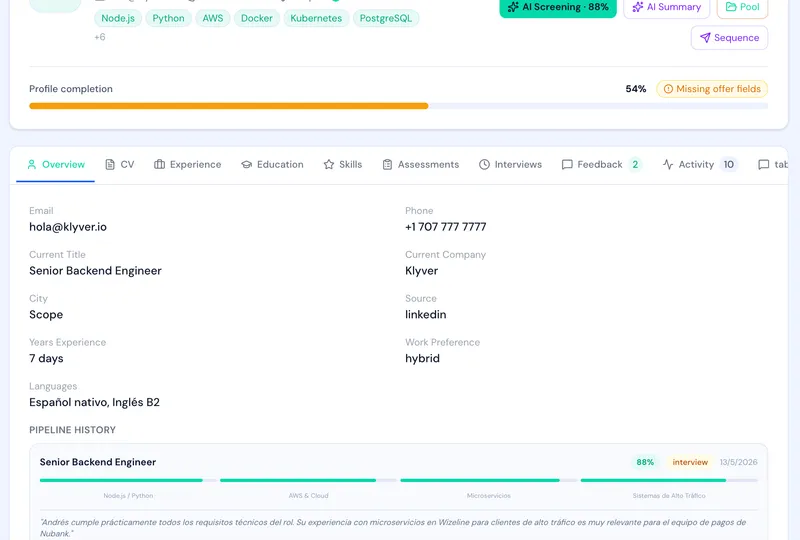Click the speech bubble icon on Feedback tab
The image size is (800, 540).
(x=567, y=164)
